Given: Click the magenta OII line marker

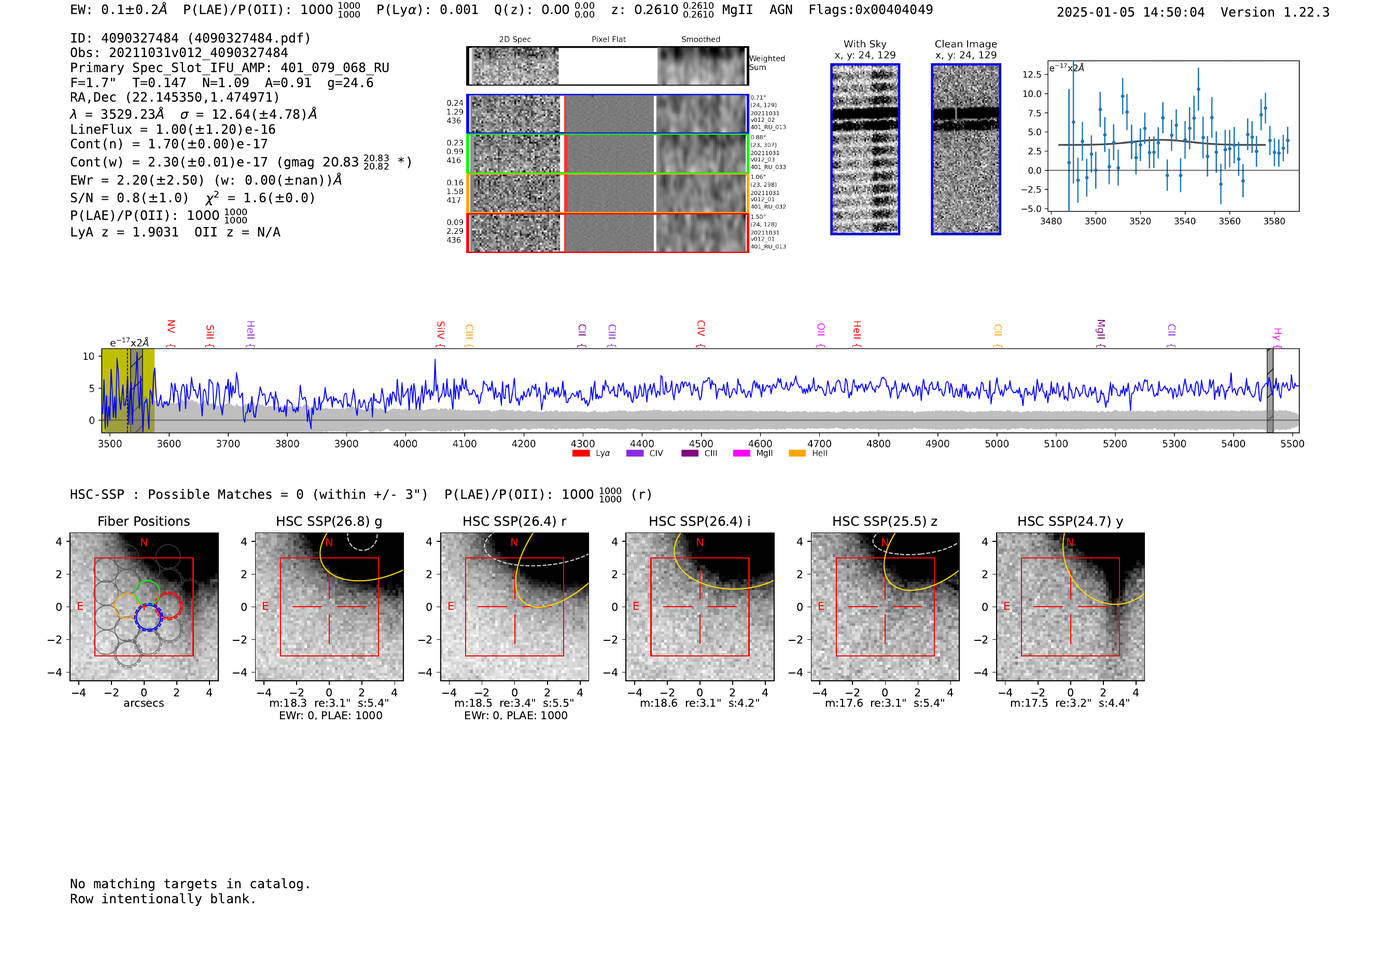Looking at the screenshot, I should point(821,335).
